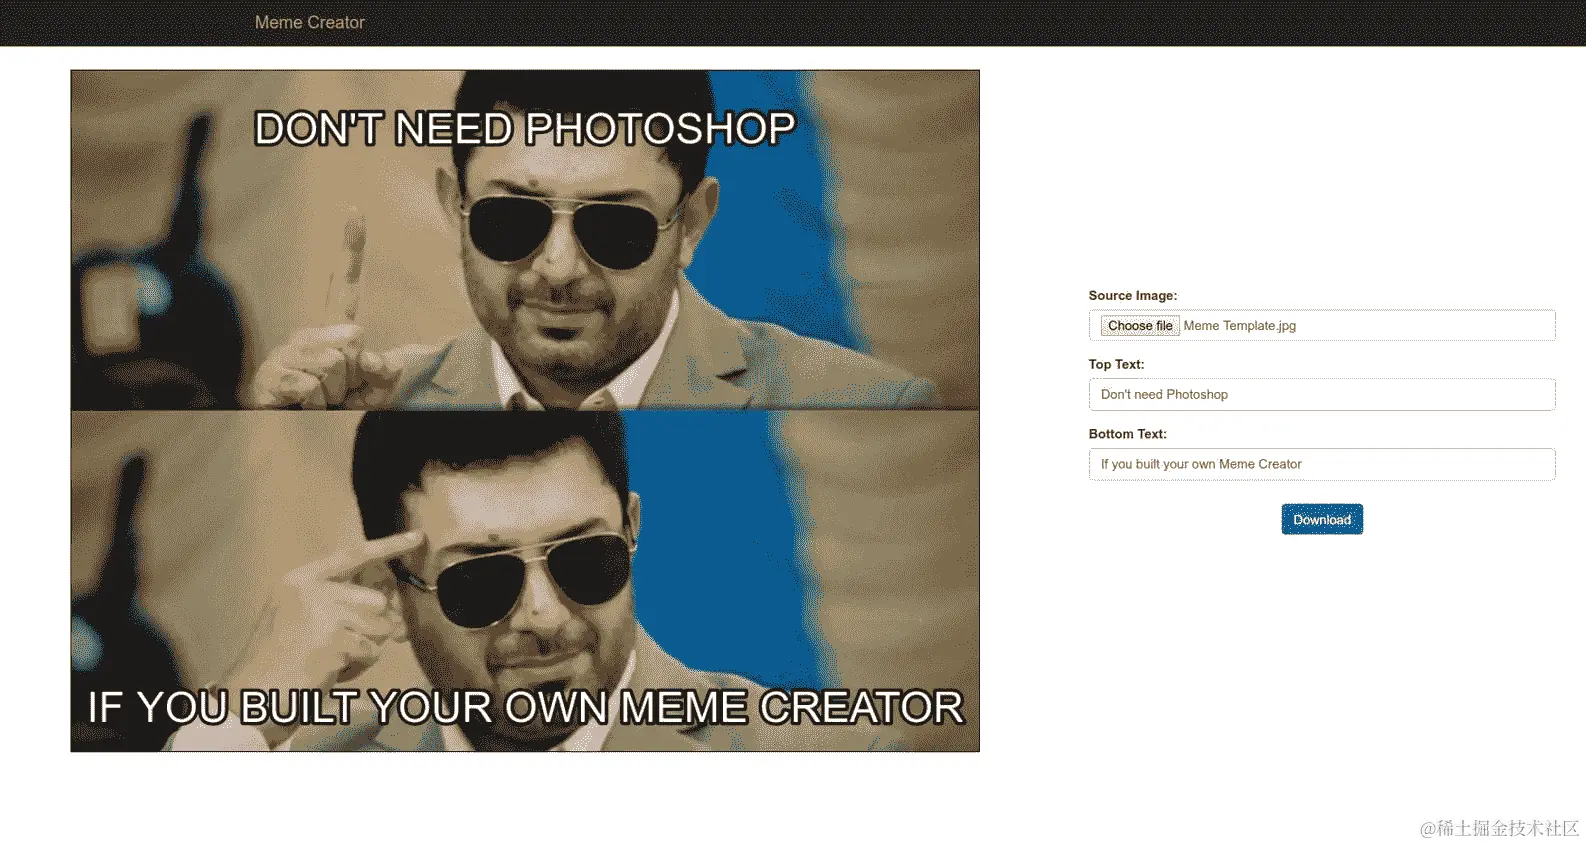Image resolution: width=1586 pixels, height=845 pixels.
Task: Click the Choose file button
Action: pos(1140,326)
